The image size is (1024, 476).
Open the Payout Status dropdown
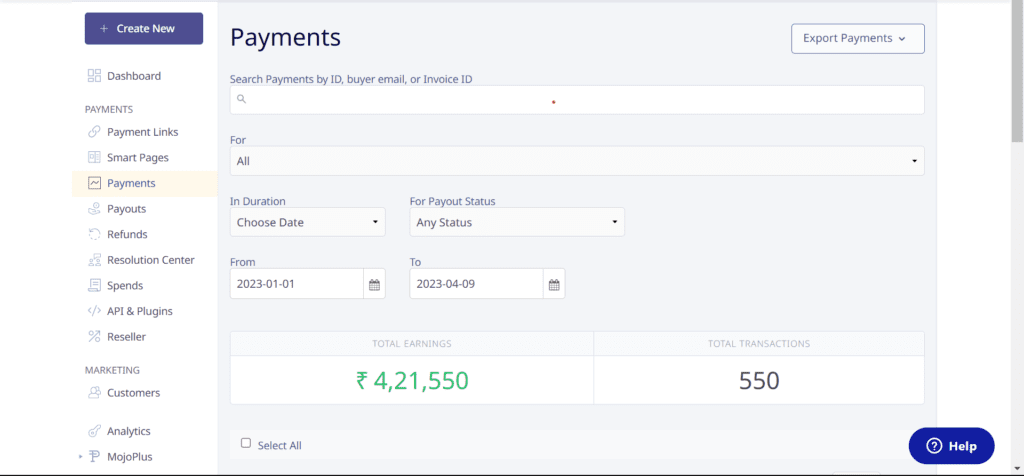[x=517, y=223]
